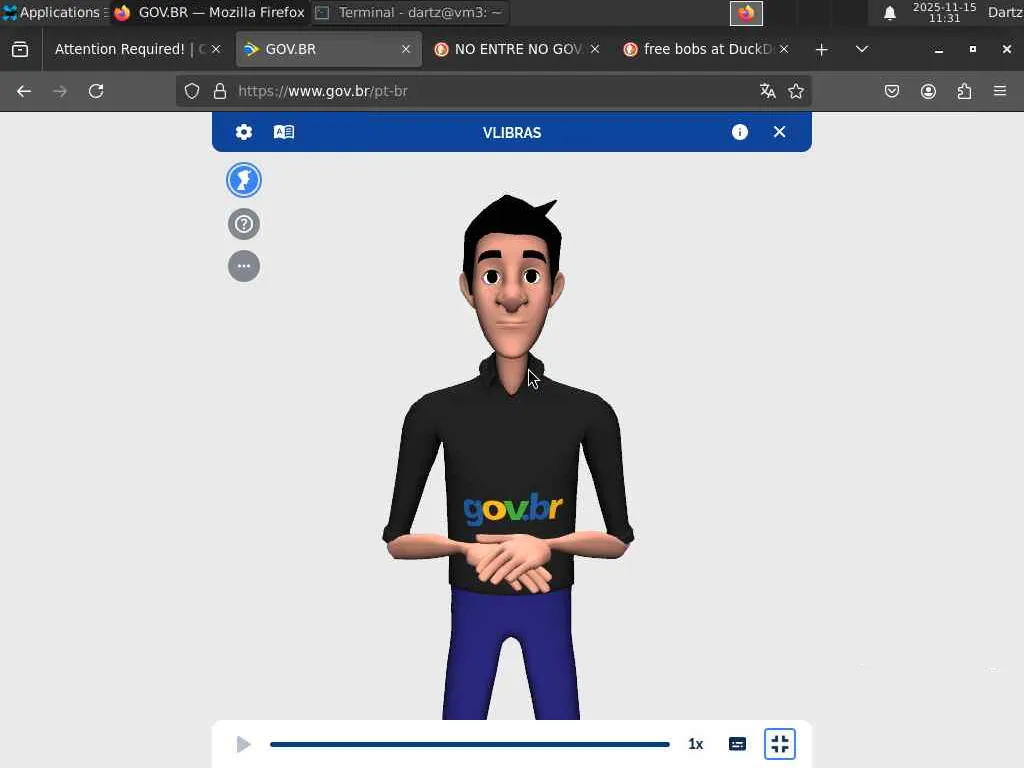Bookmark this page with star
This screenshot has width=1024, height=768.
coord(795,91)
